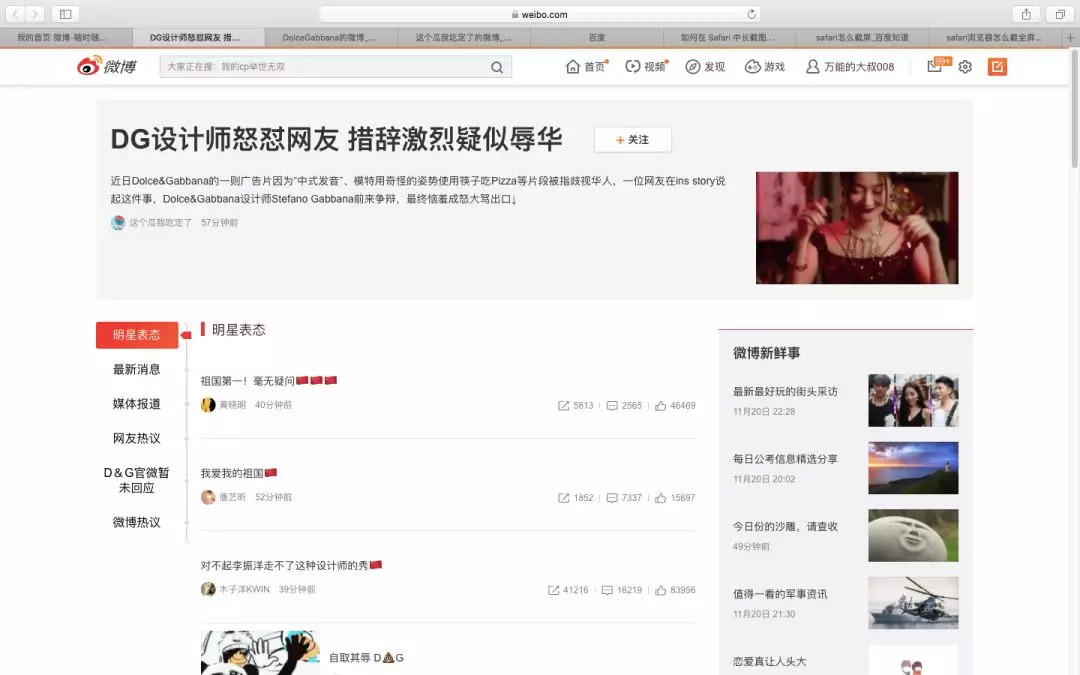
Task: Open 游戏 games section
Action: click(765, 67)
